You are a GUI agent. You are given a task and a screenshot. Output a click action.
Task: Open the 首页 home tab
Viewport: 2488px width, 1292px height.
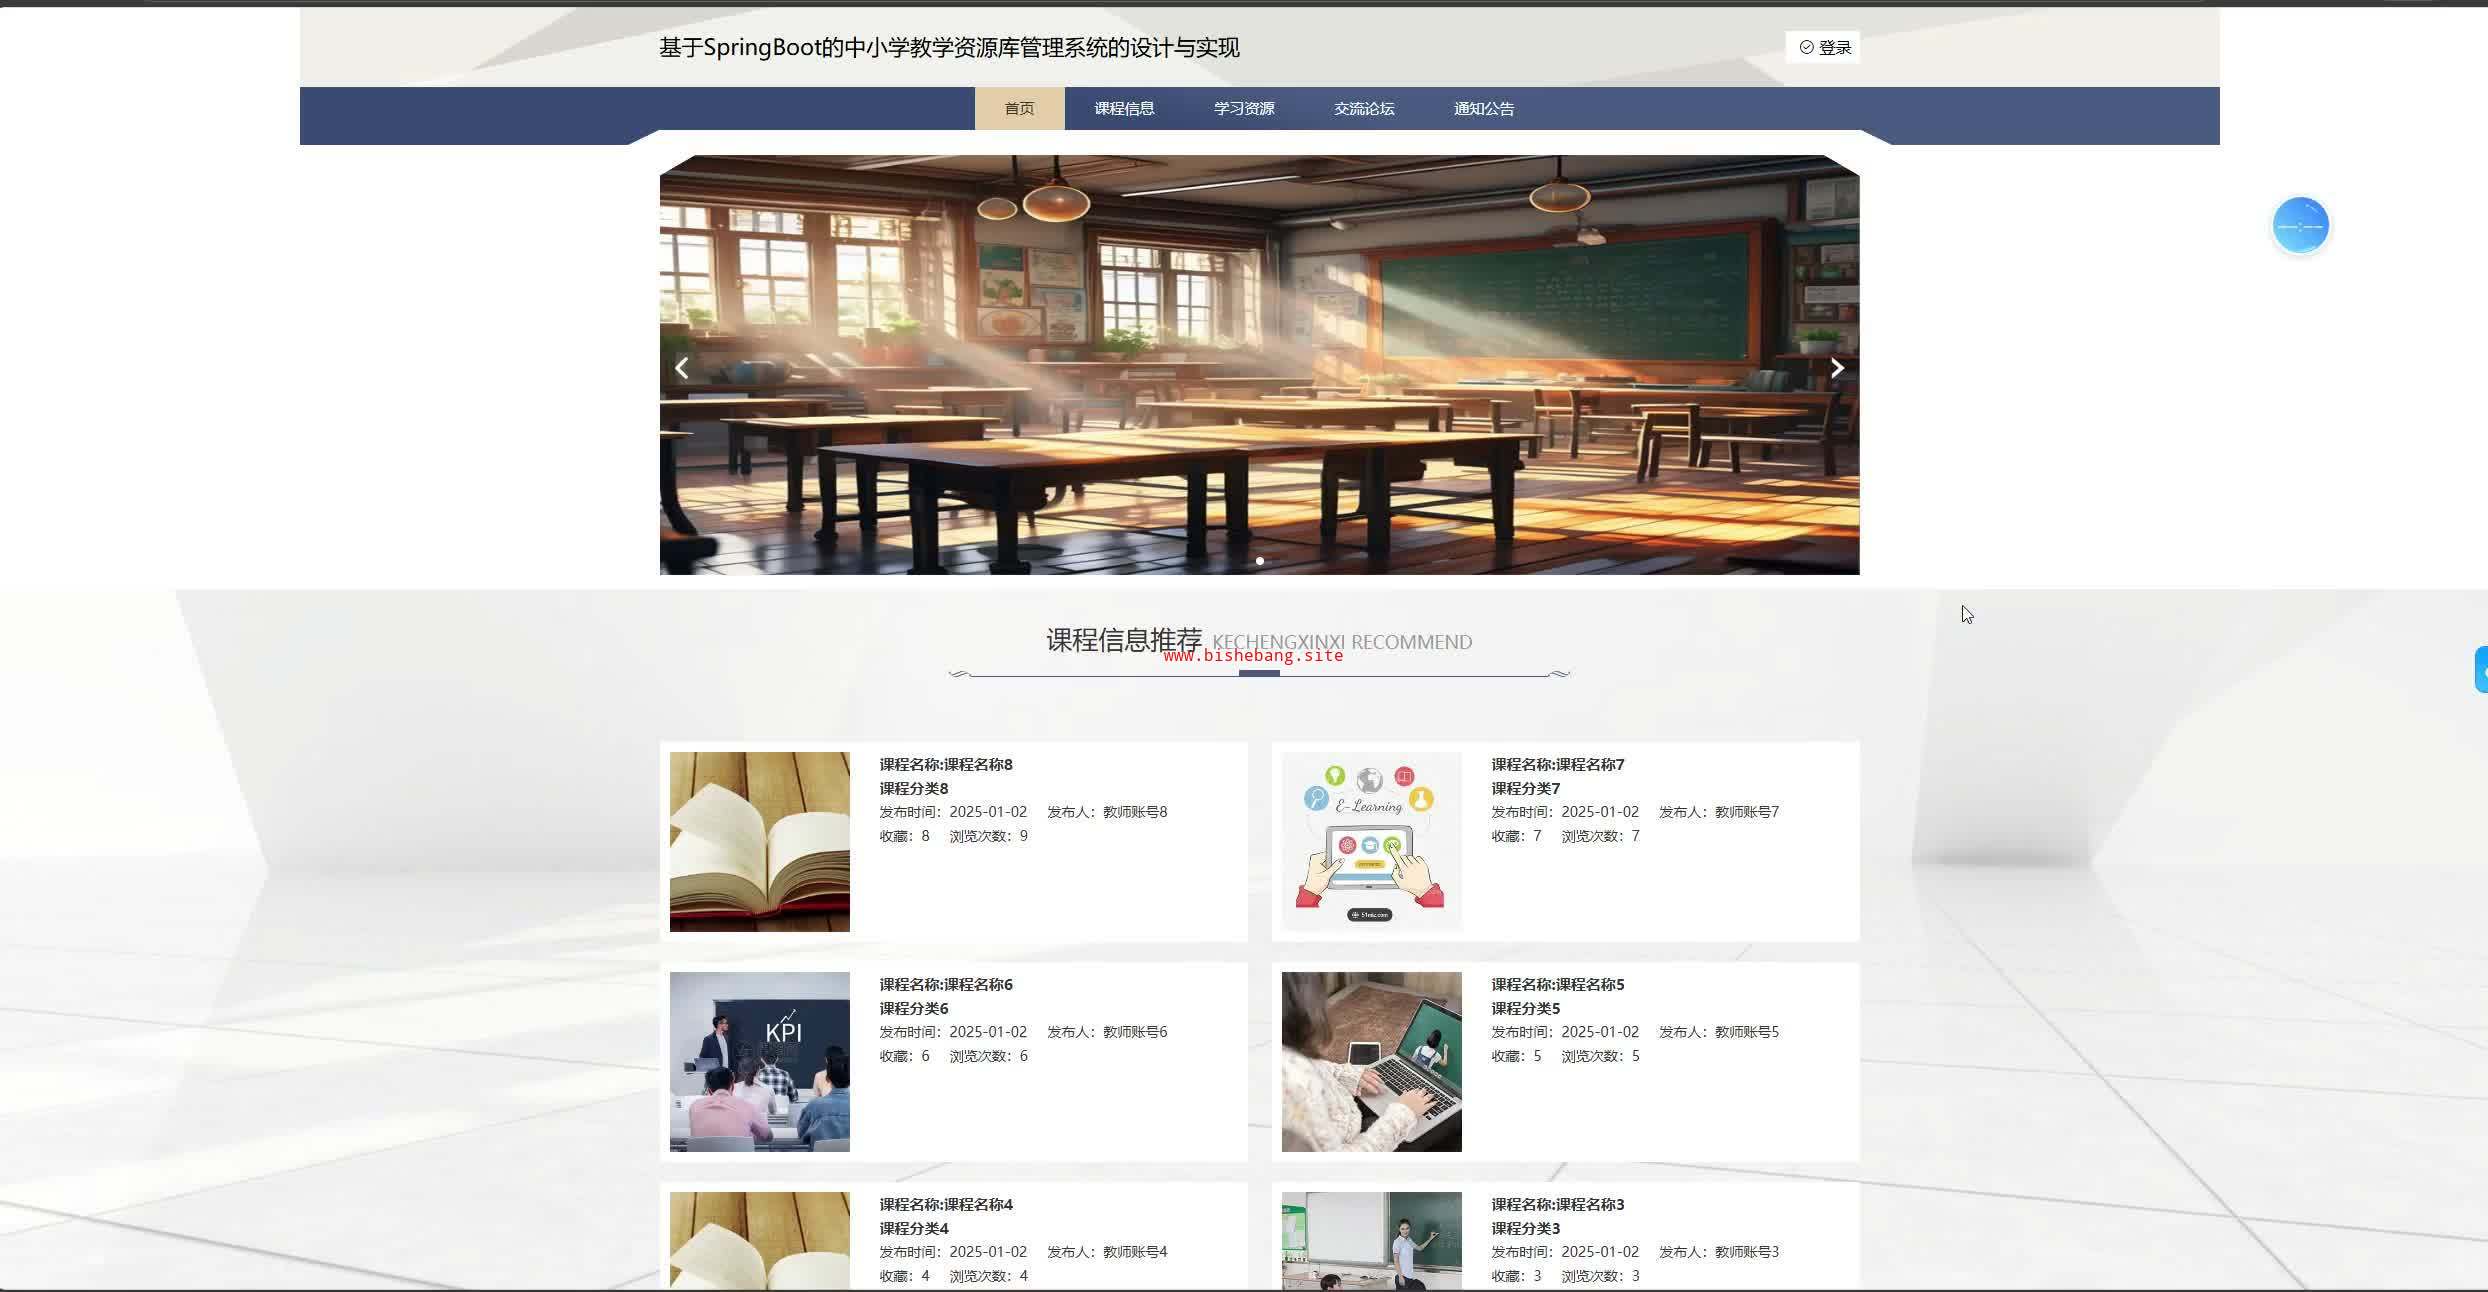click(1019, 108)
